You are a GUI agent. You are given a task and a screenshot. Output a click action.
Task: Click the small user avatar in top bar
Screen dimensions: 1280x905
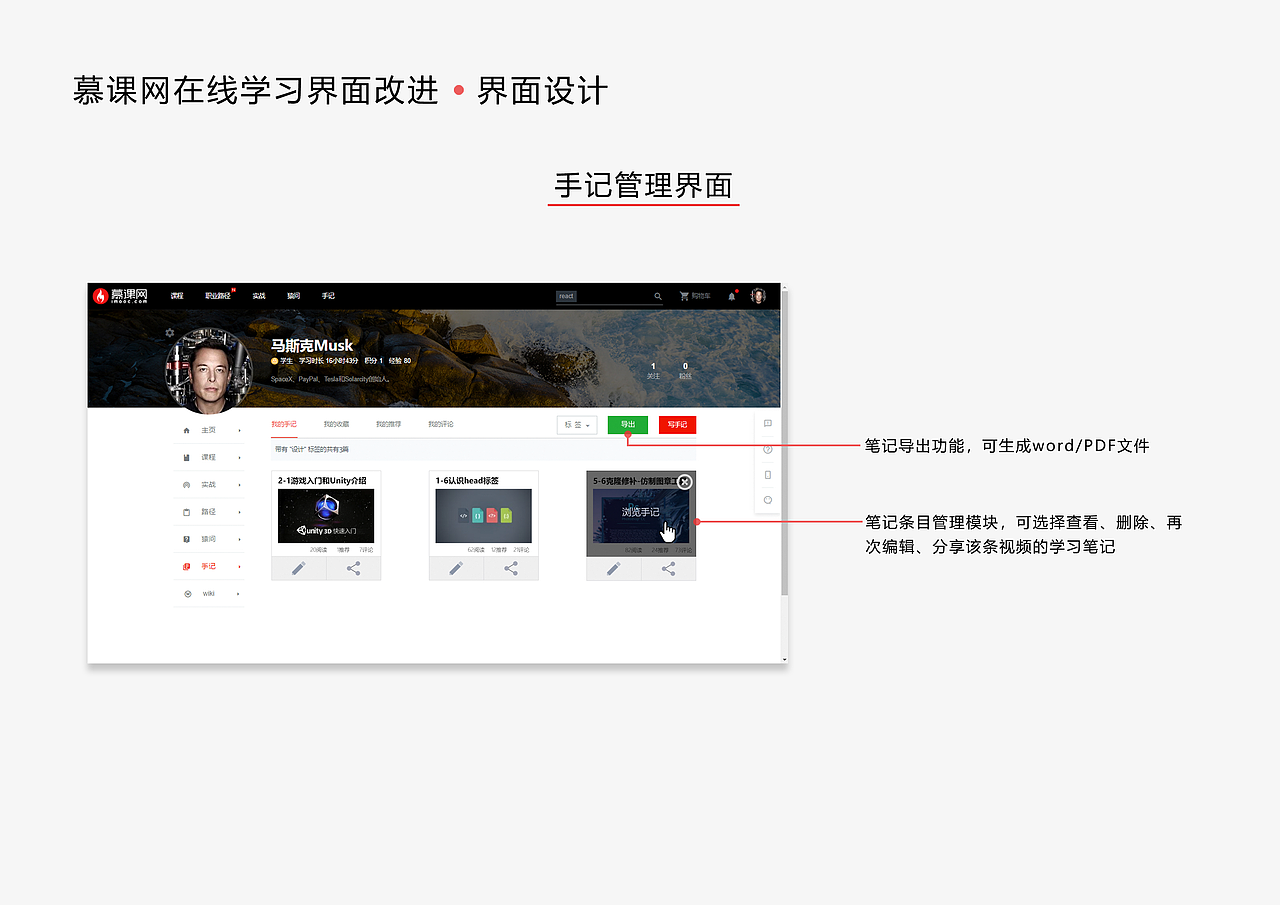pyautogui.click(x=758, y=296)
